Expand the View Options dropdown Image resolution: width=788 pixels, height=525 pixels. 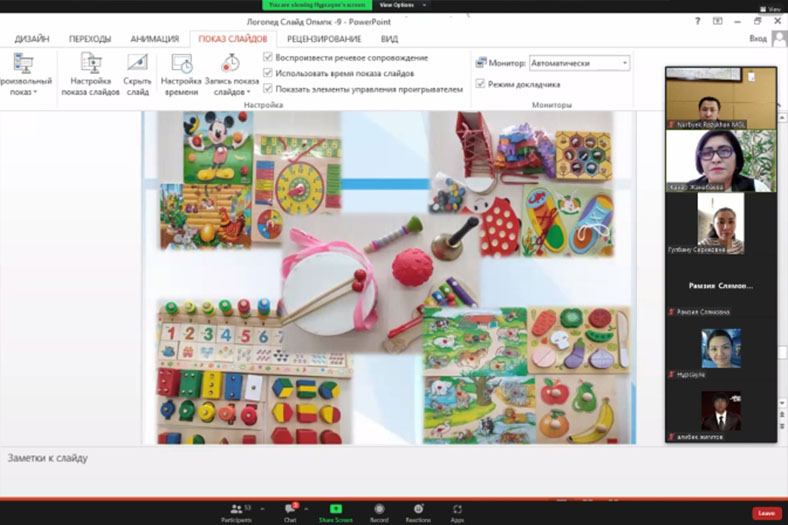click(x=396, y=5)
